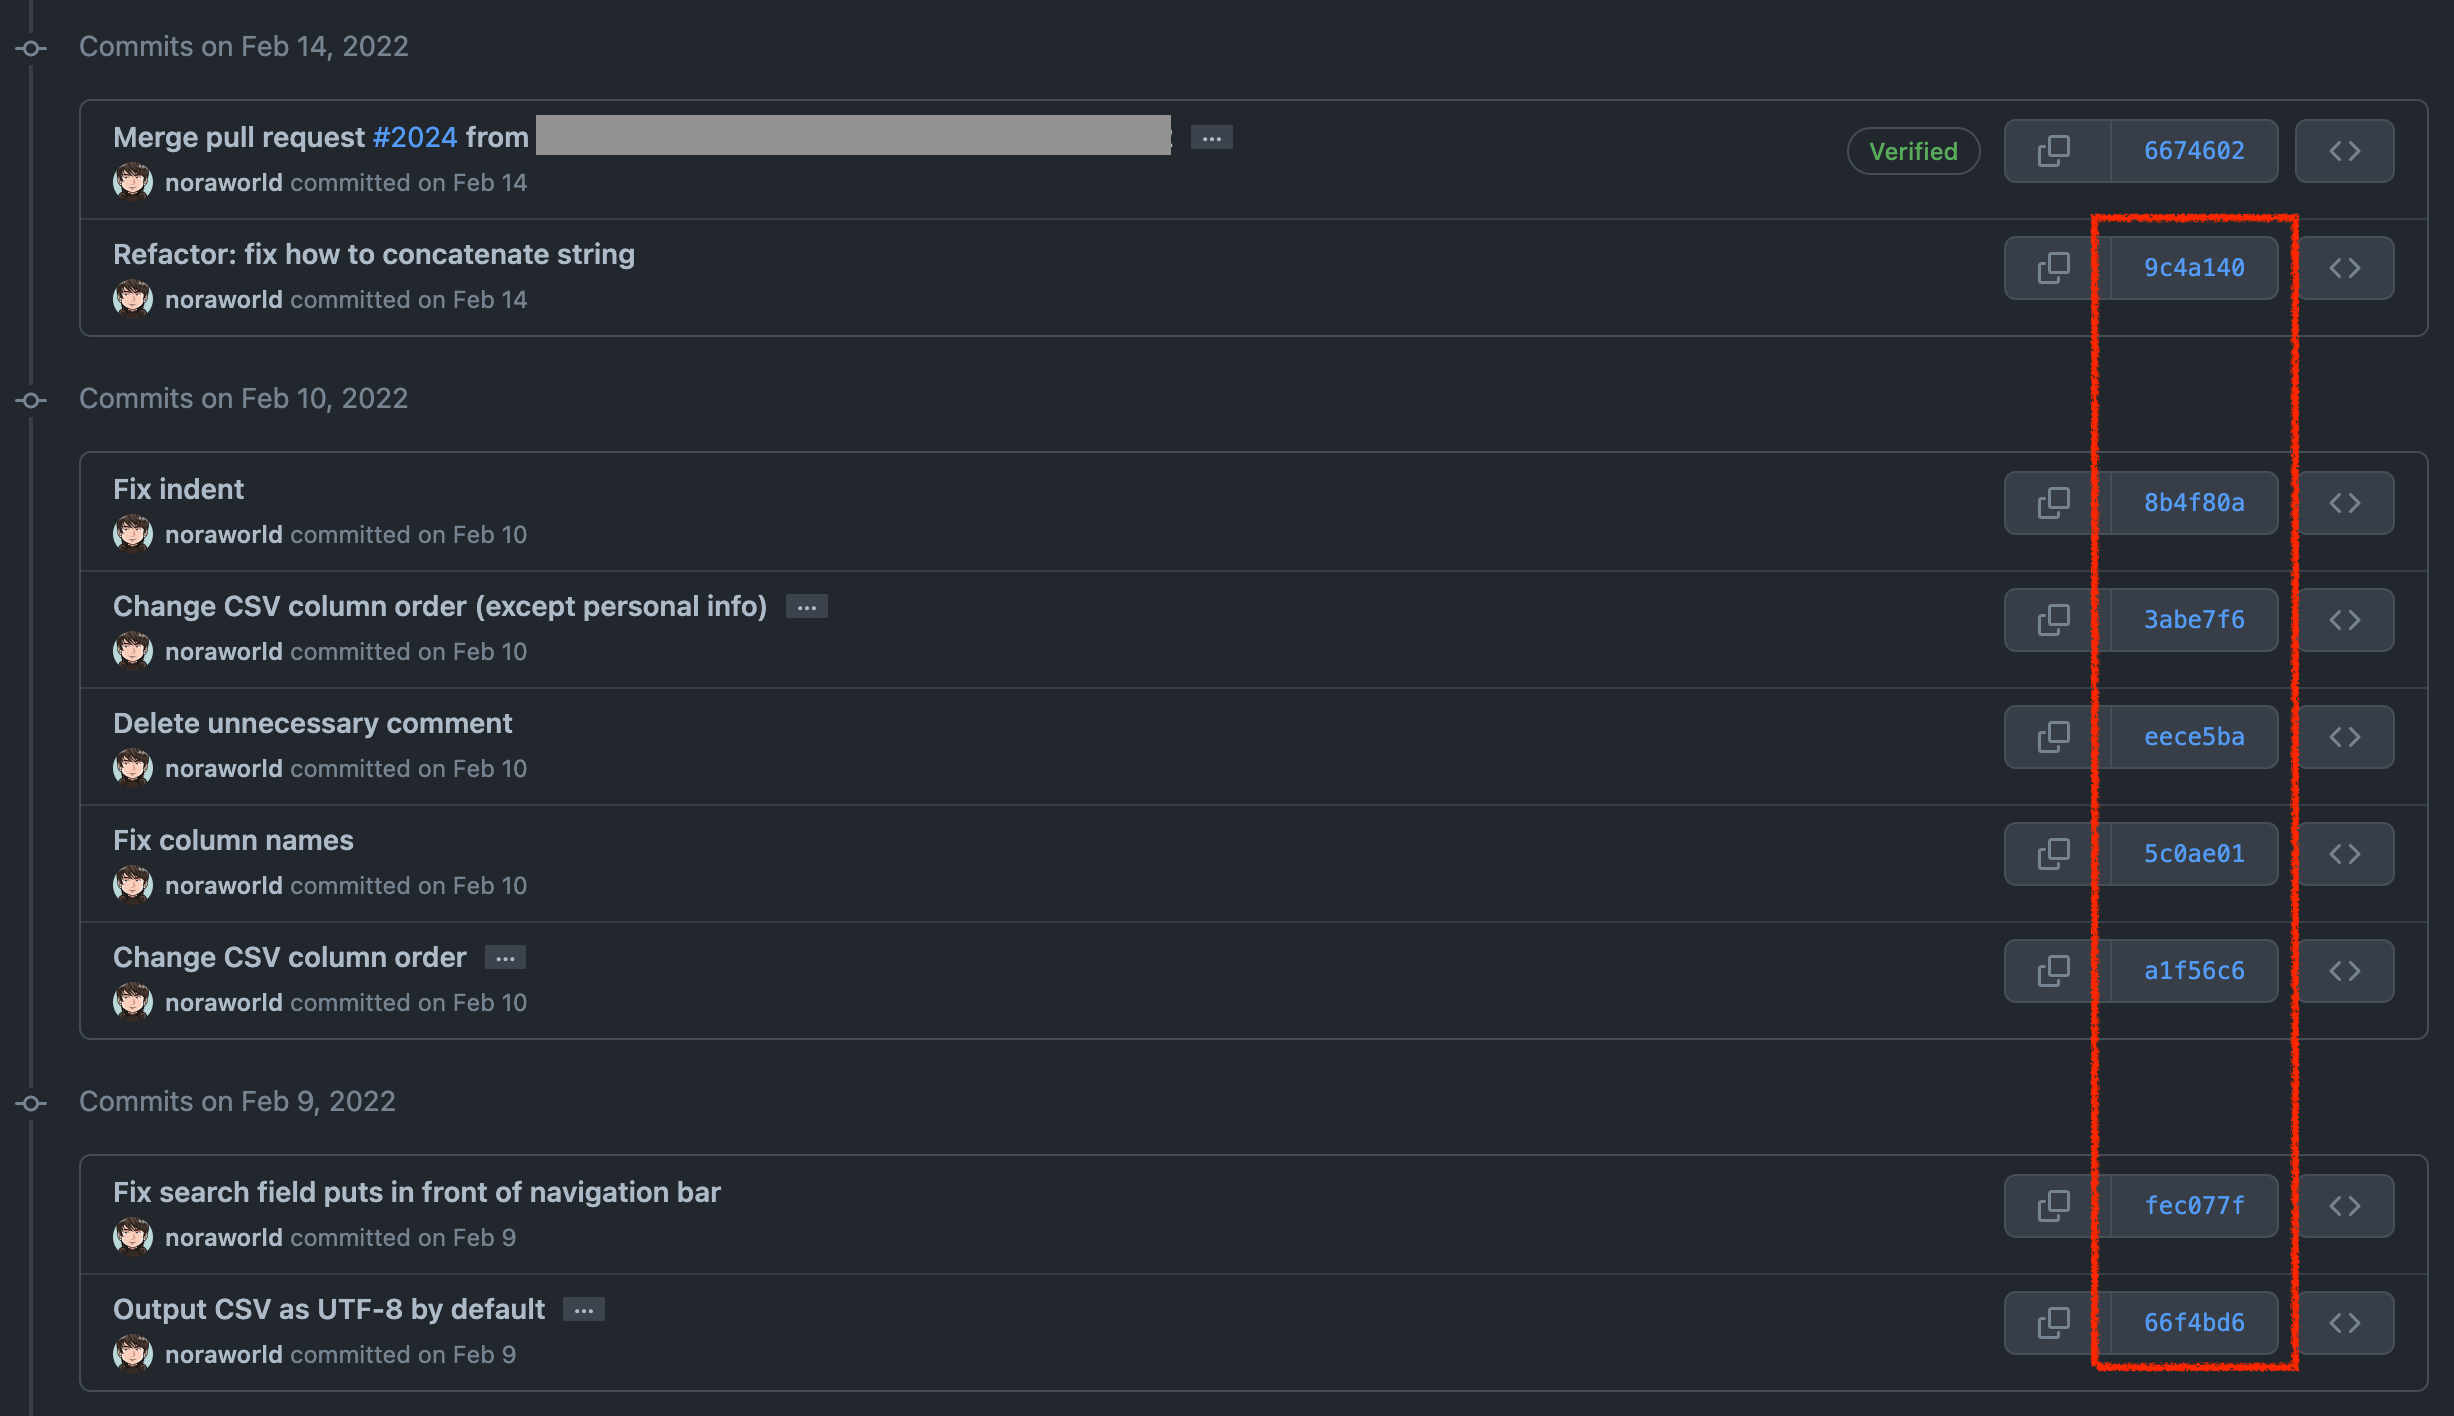Open Fix search field navigation bar commit
Screen dimensions: 2454x1416
tap(416, 1192)
